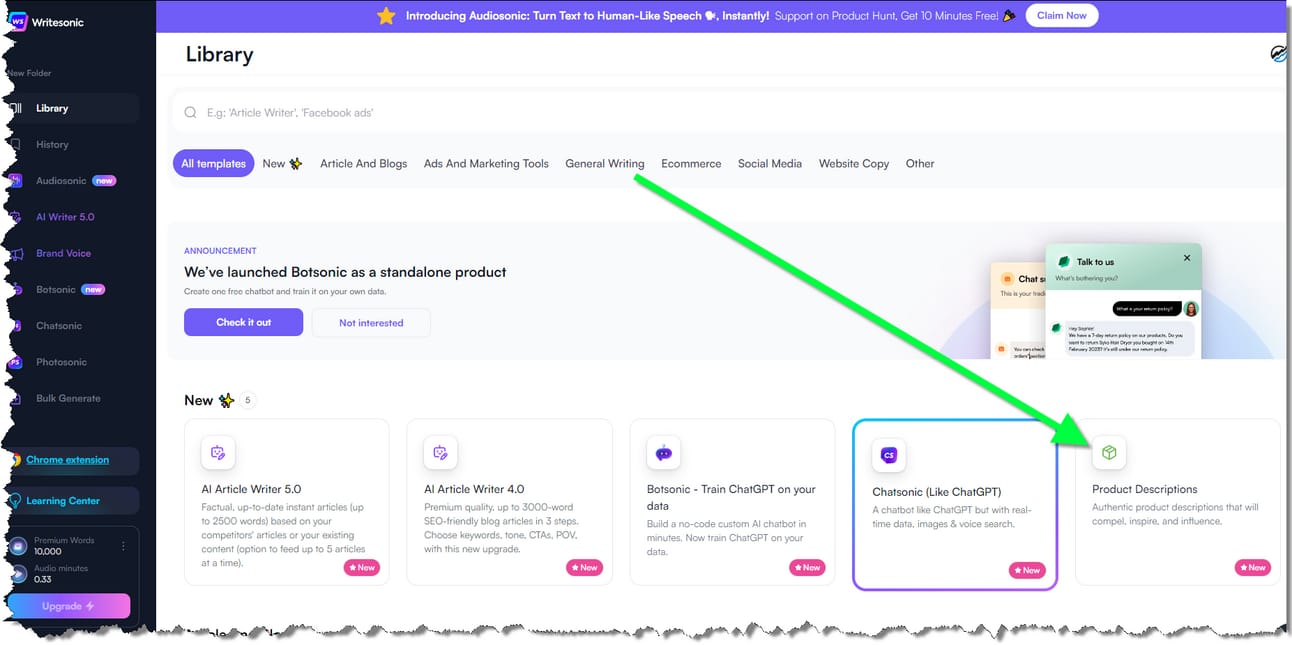The height and width of the screenshot is (645, 1292).
Task: Click the Botsonic new badge
Action: pos(93,290)
